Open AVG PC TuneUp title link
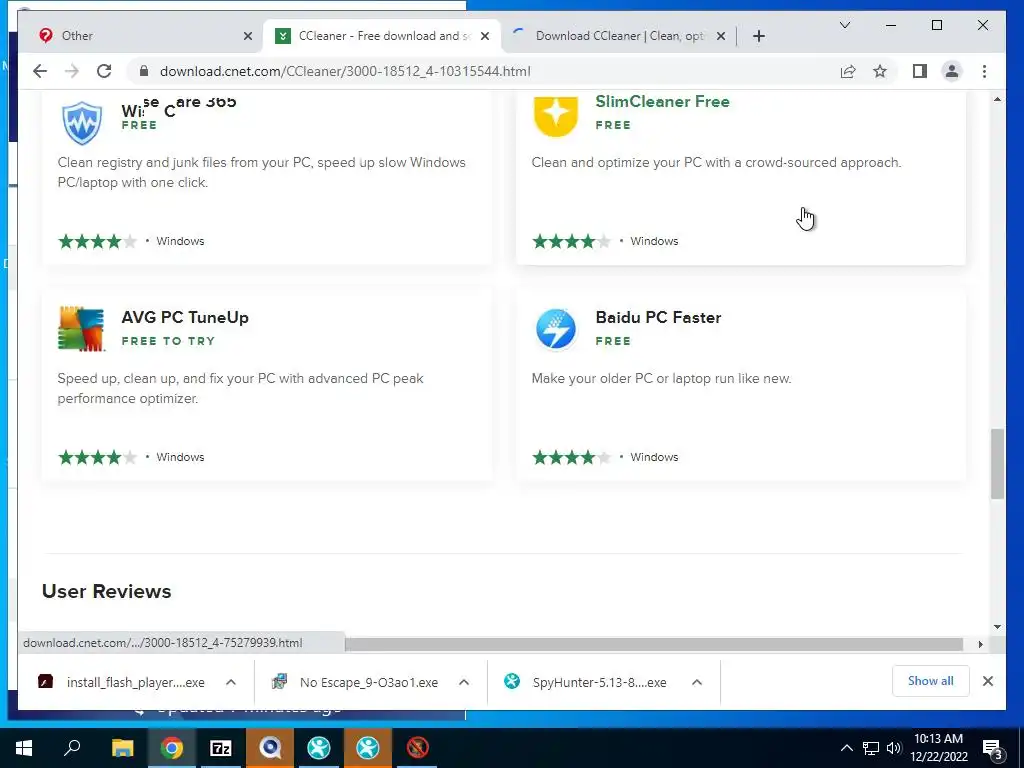This screenshot has width=1024, height=768. (x=185, y=317)
